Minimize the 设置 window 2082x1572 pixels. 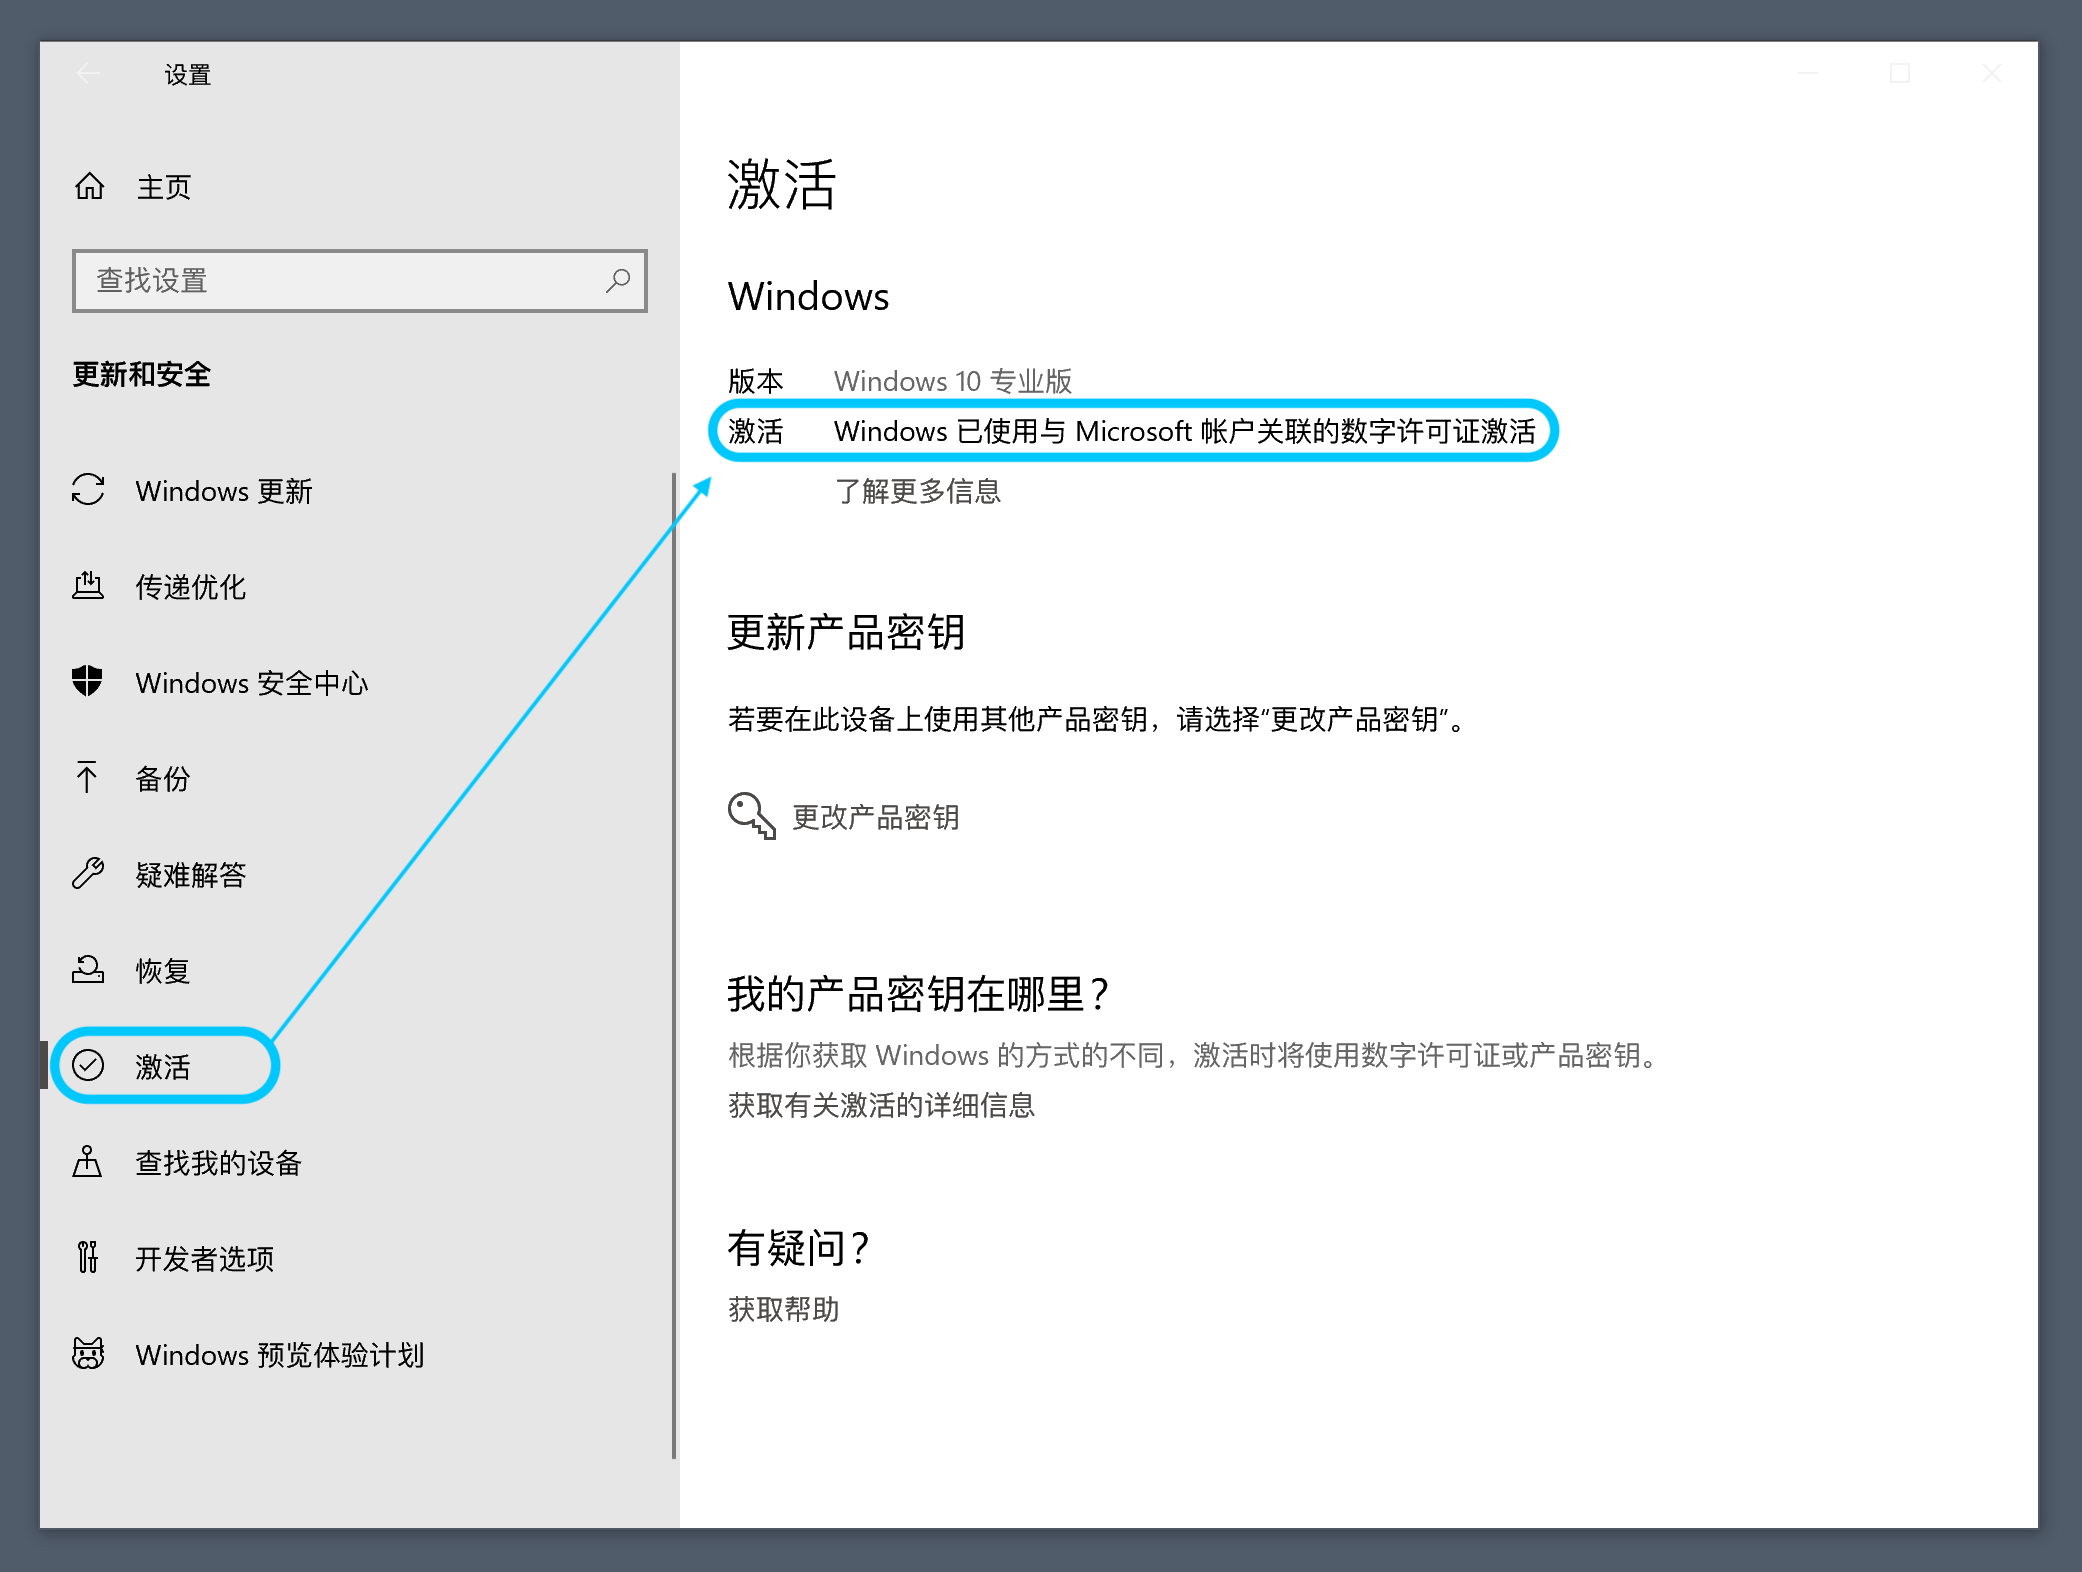(1808, 73)
